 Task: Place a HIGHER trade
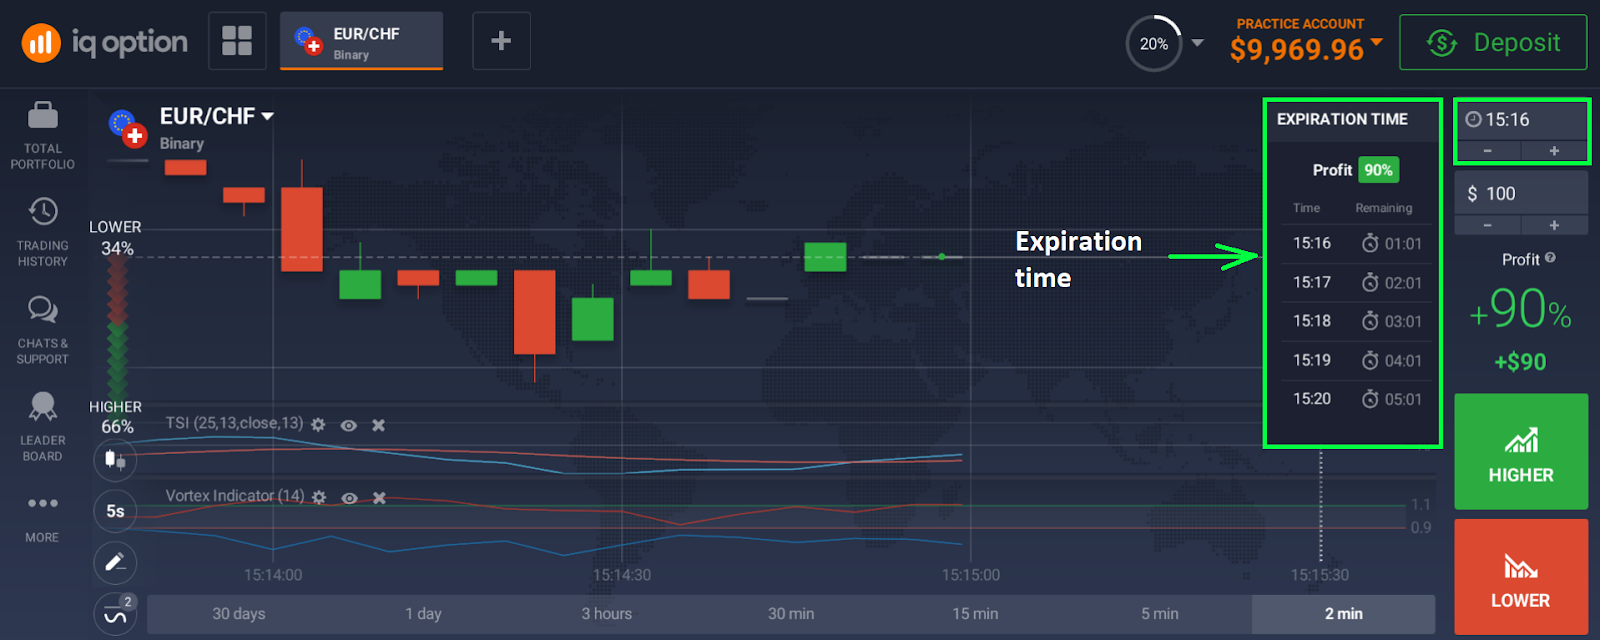pos(1521,451)
